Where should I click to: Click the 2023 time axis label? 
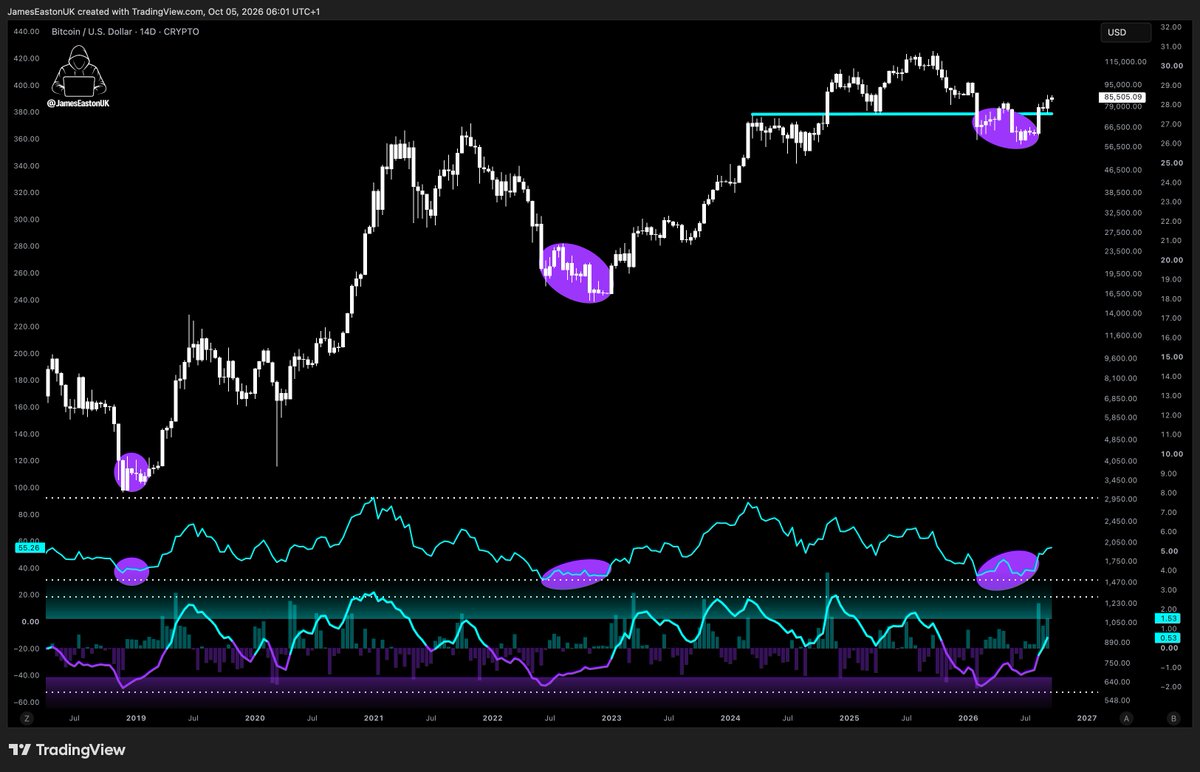point(611,718)
